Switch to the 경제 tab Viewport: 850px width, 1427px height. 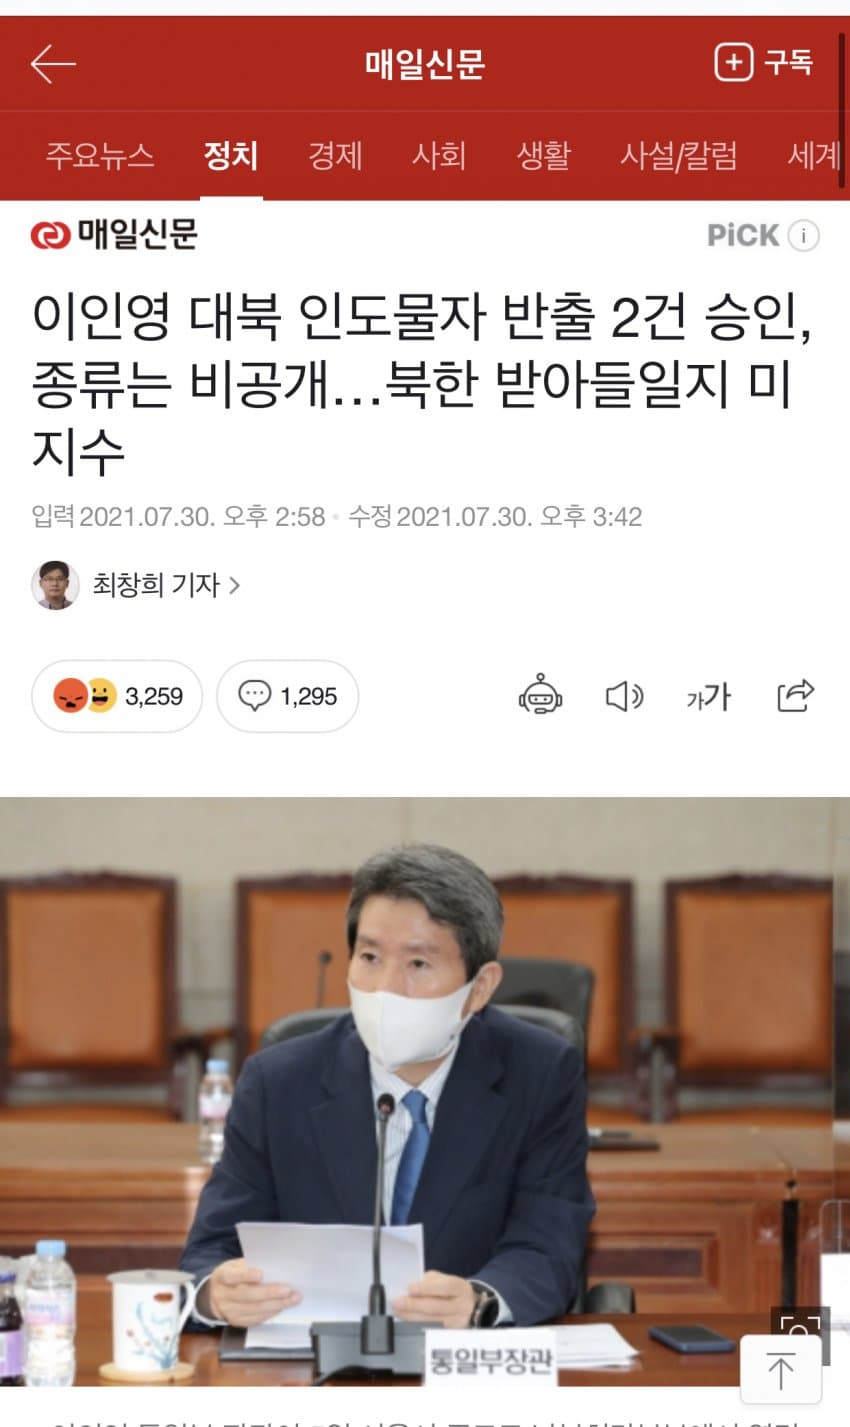(335, 156)
